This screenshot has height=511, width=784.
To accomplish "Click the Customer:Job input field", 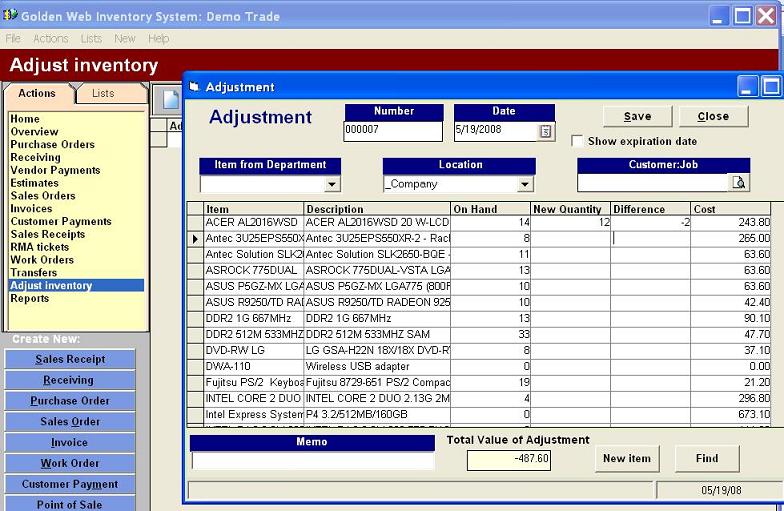I will pos(654,182).
